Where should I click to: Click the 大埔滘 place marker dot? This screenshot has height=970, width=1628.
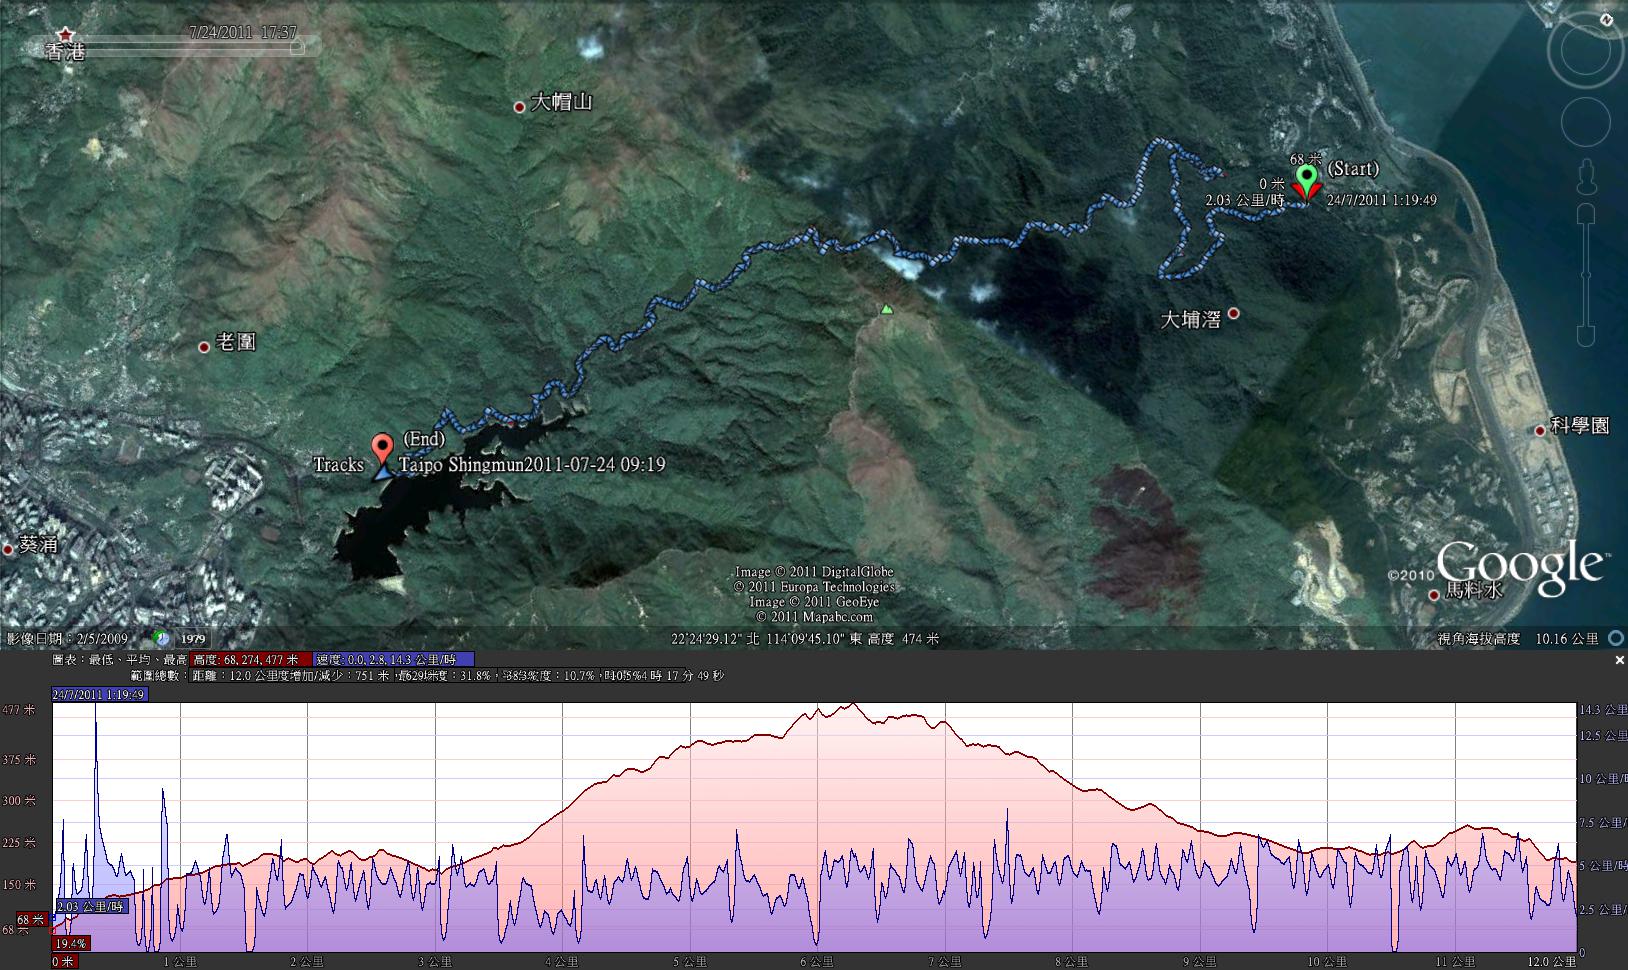(1234, 313)
